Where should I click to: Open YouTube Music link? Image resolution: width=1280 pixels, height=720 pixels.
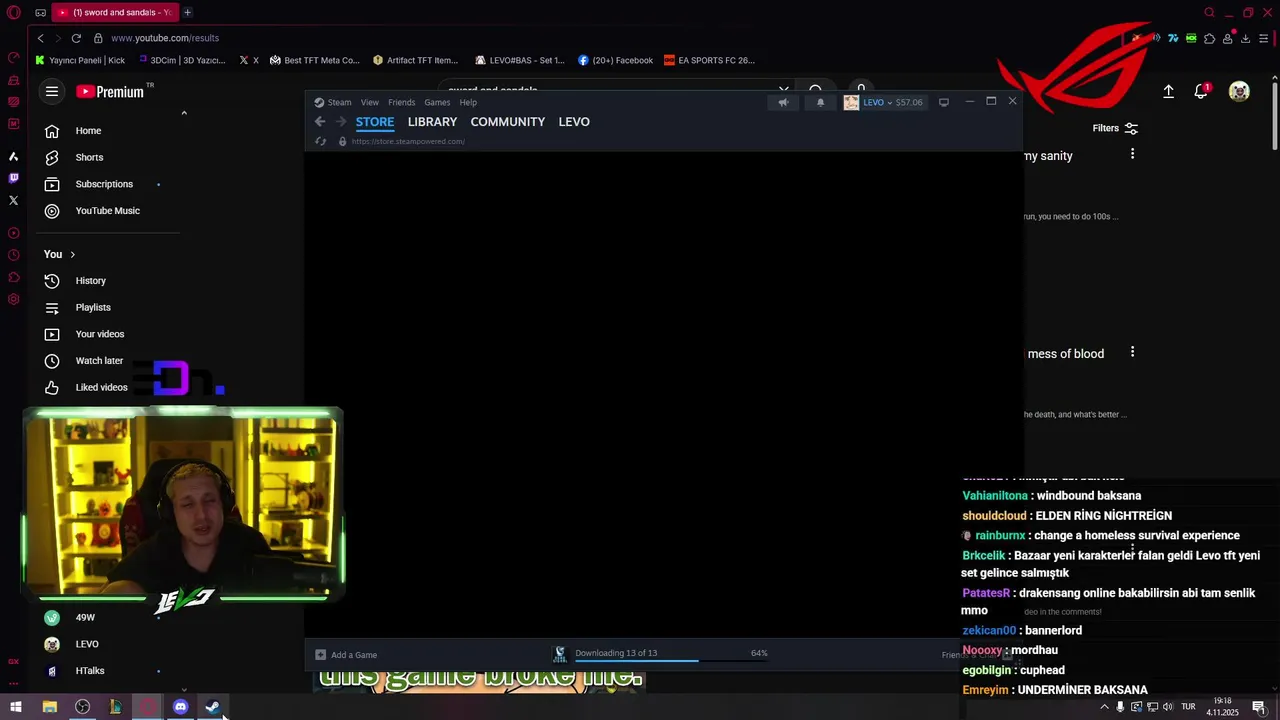tap(107, 211)
